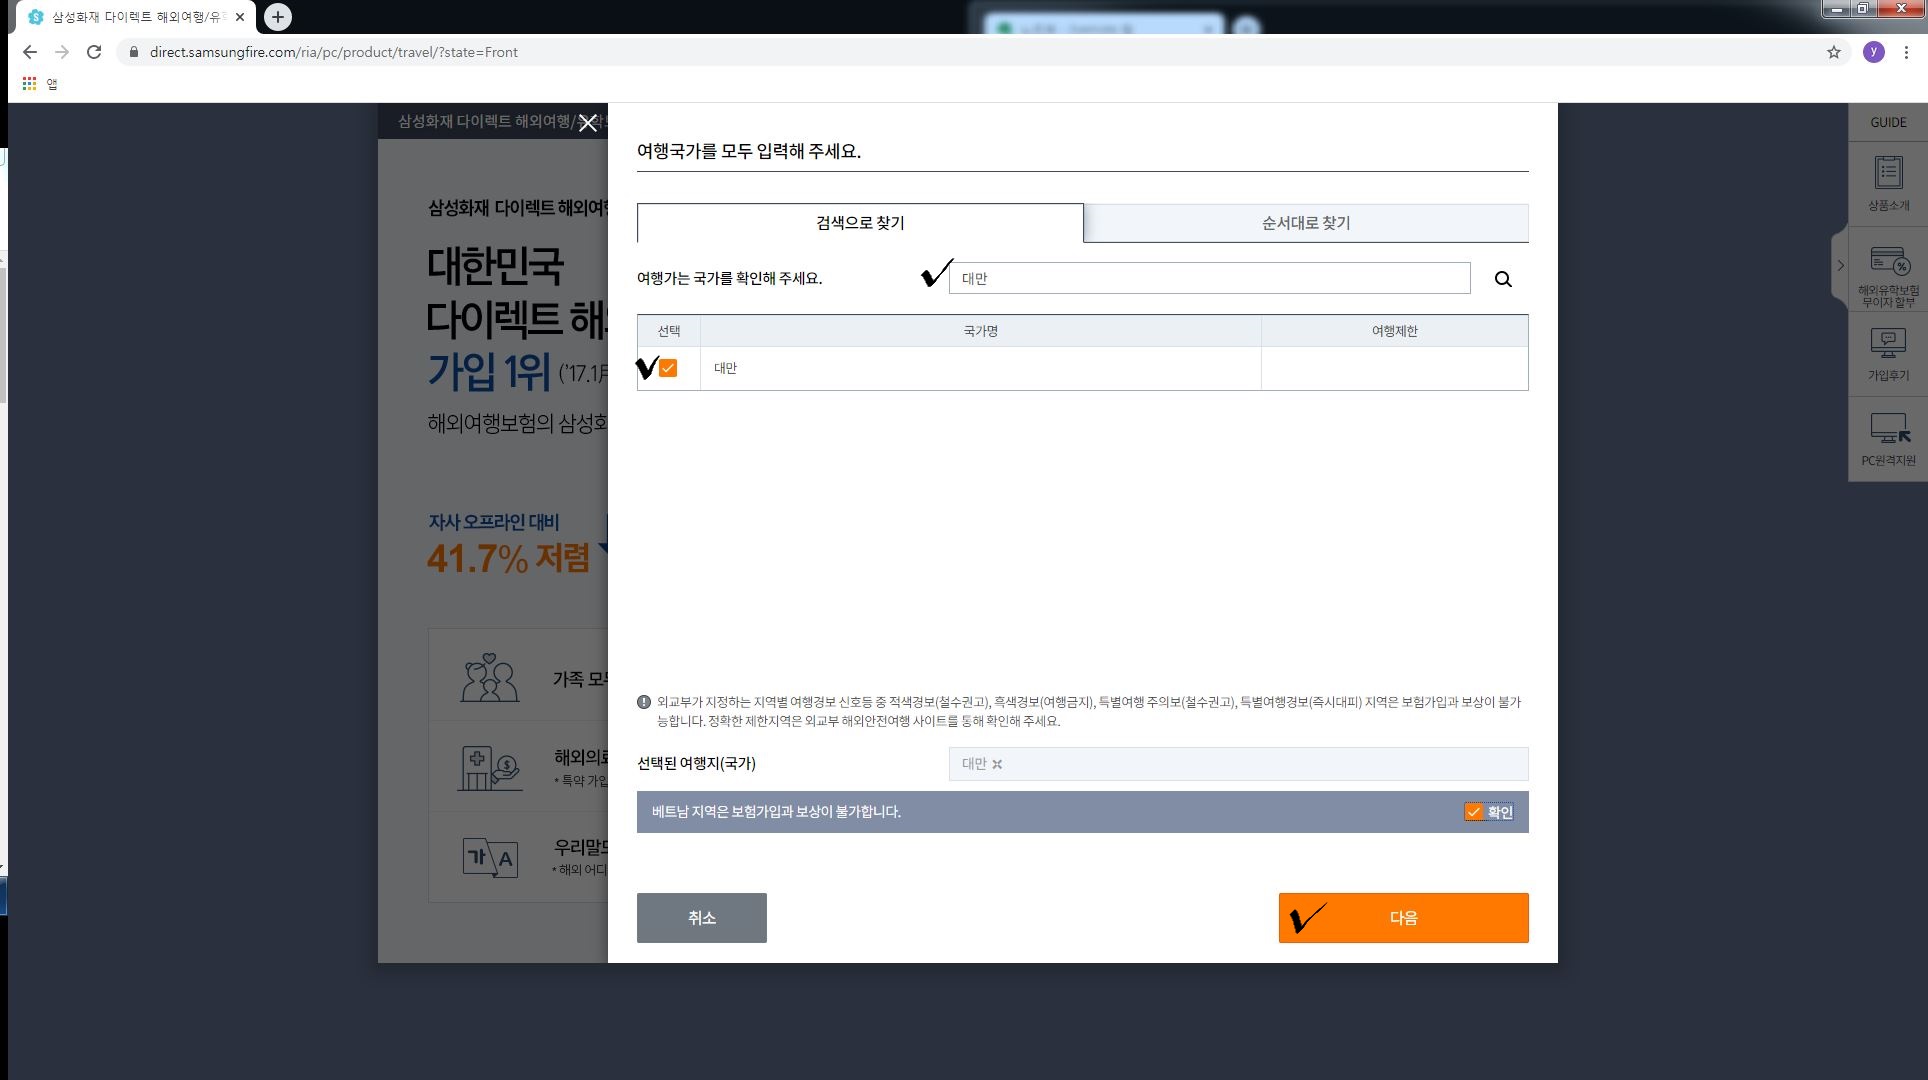Open the apps grid shortcut

(x=29, y=84)
